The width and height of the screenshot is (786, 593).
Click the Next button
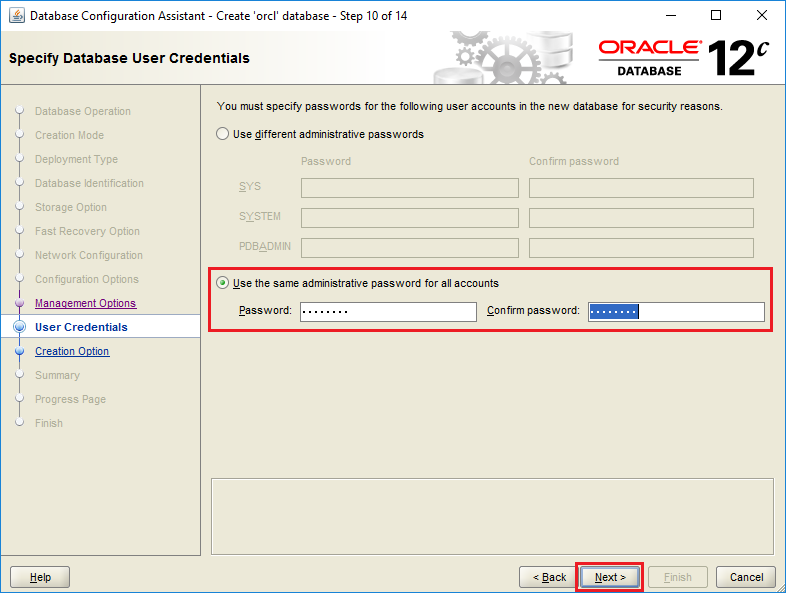(610, 577)
